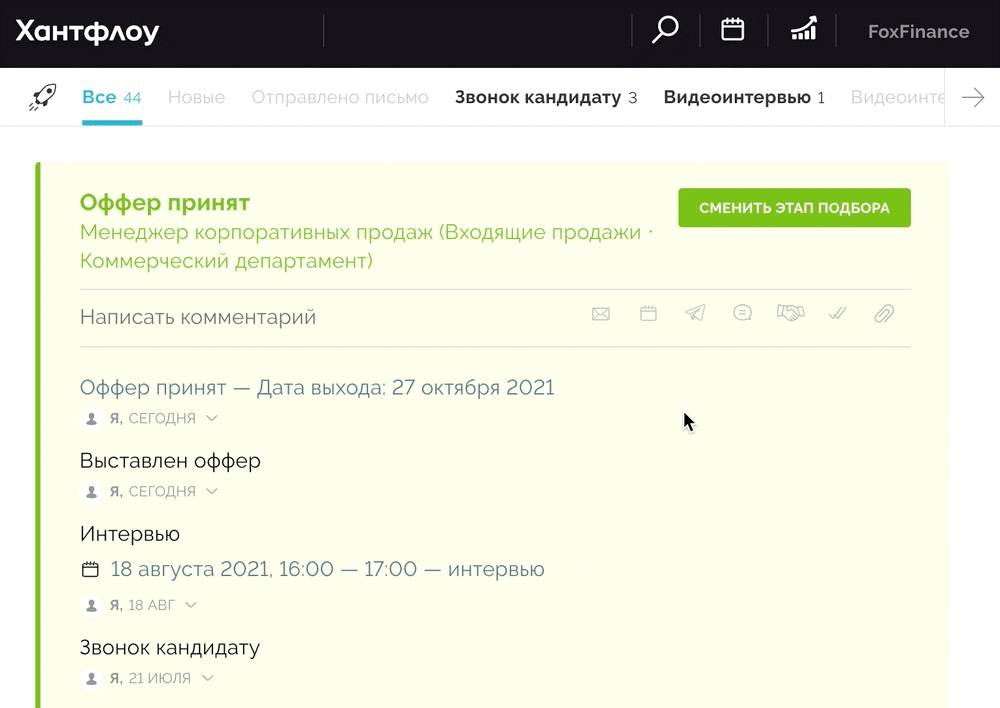Click the paper plane message icon
The image size is (1000, 708).
click(695, 314)
